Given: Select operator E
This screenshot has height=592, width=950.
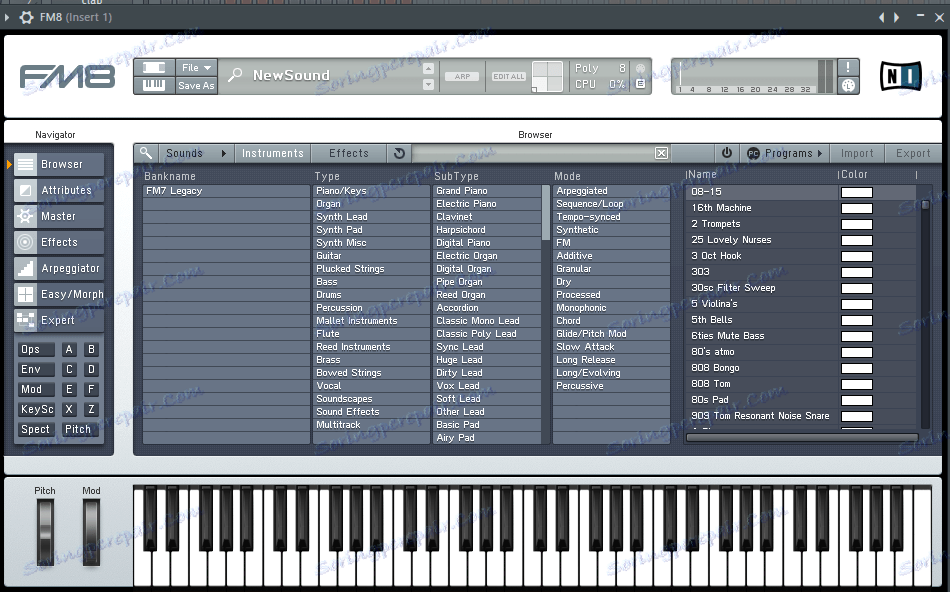Looking at the screenshot, I should point(69,390).
